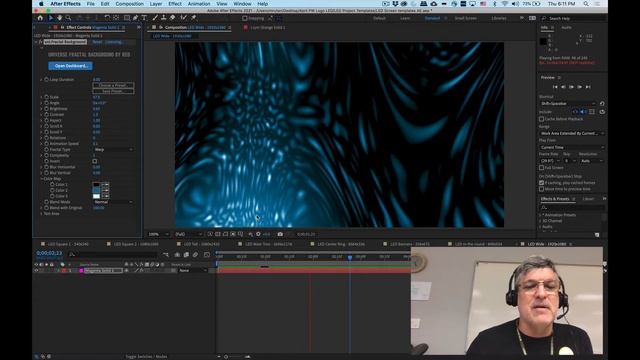Click the Open Dashboard button
640x360 pixels.
tap(71, 66)
